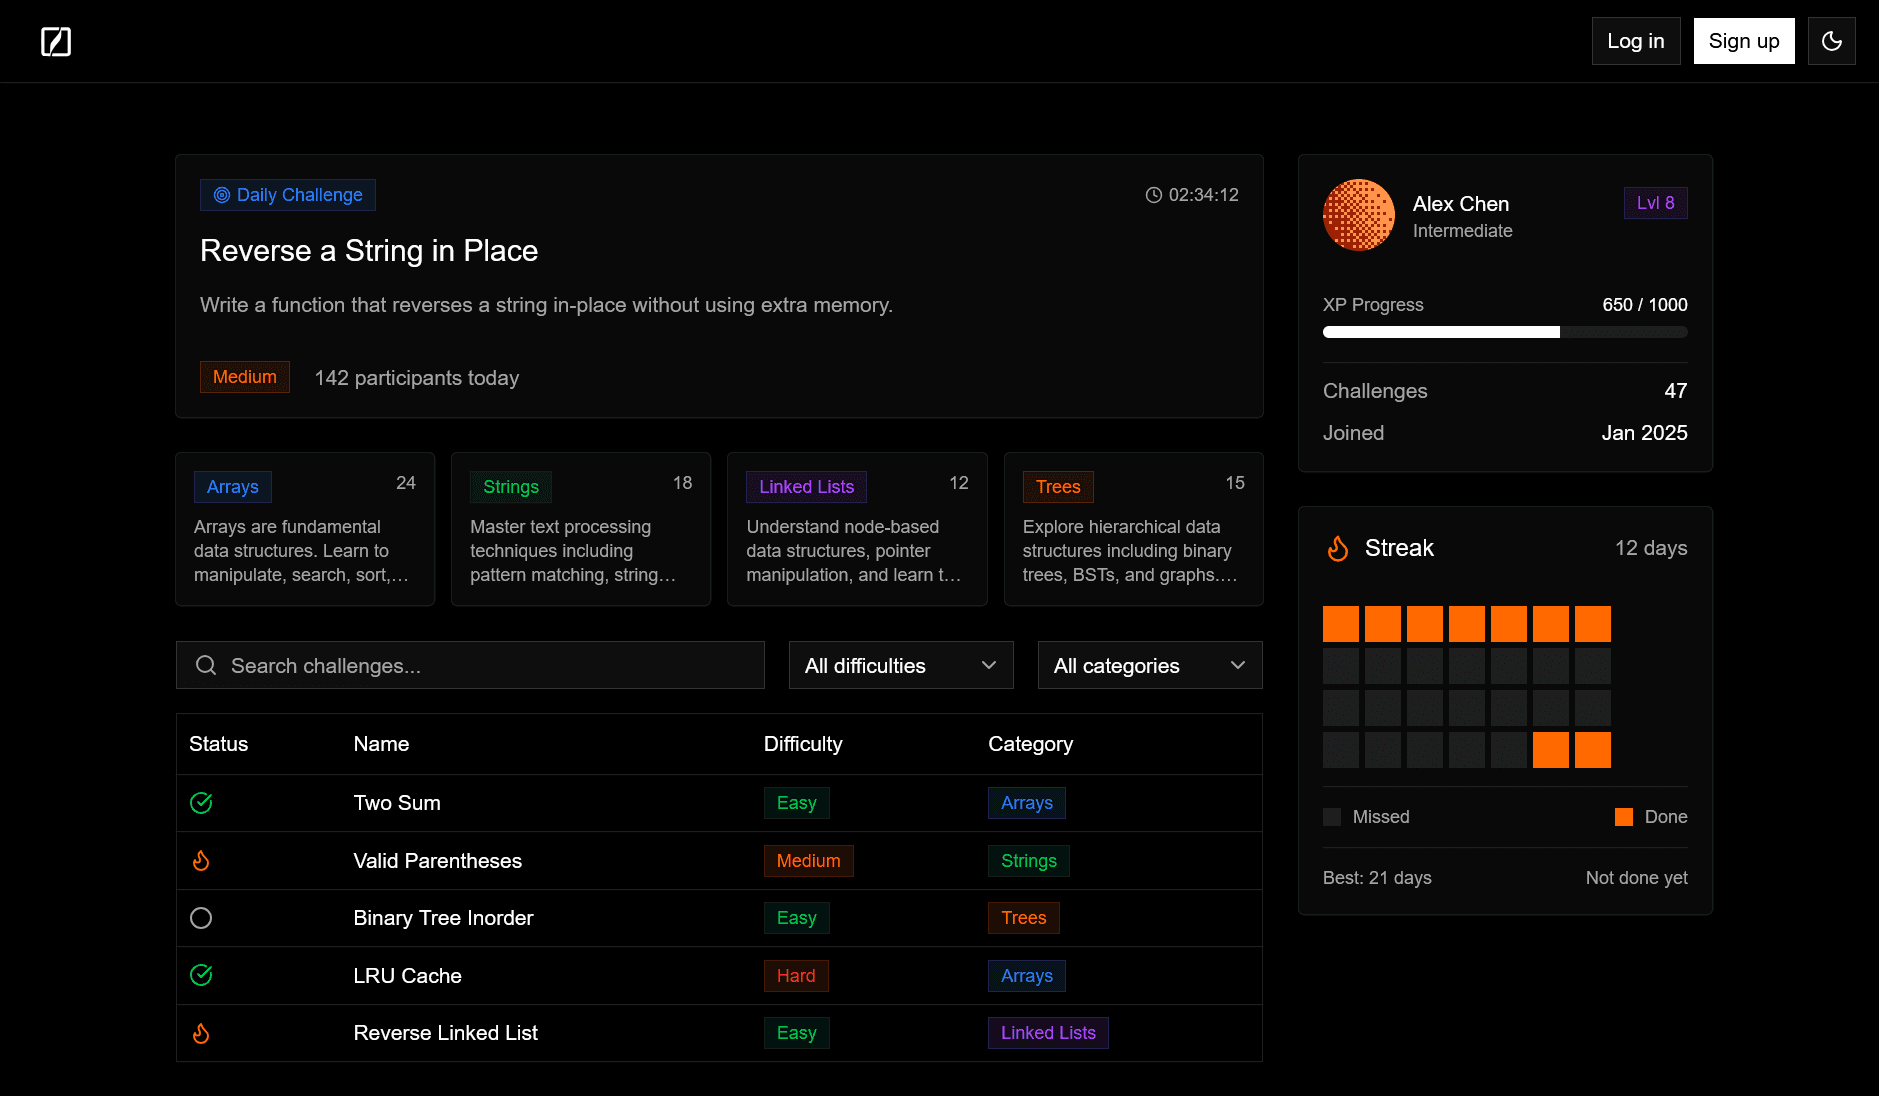Open the Linked Lists category card
Screen dimensions: 1879x1096
pyautogui.click(x=857, y=529)
